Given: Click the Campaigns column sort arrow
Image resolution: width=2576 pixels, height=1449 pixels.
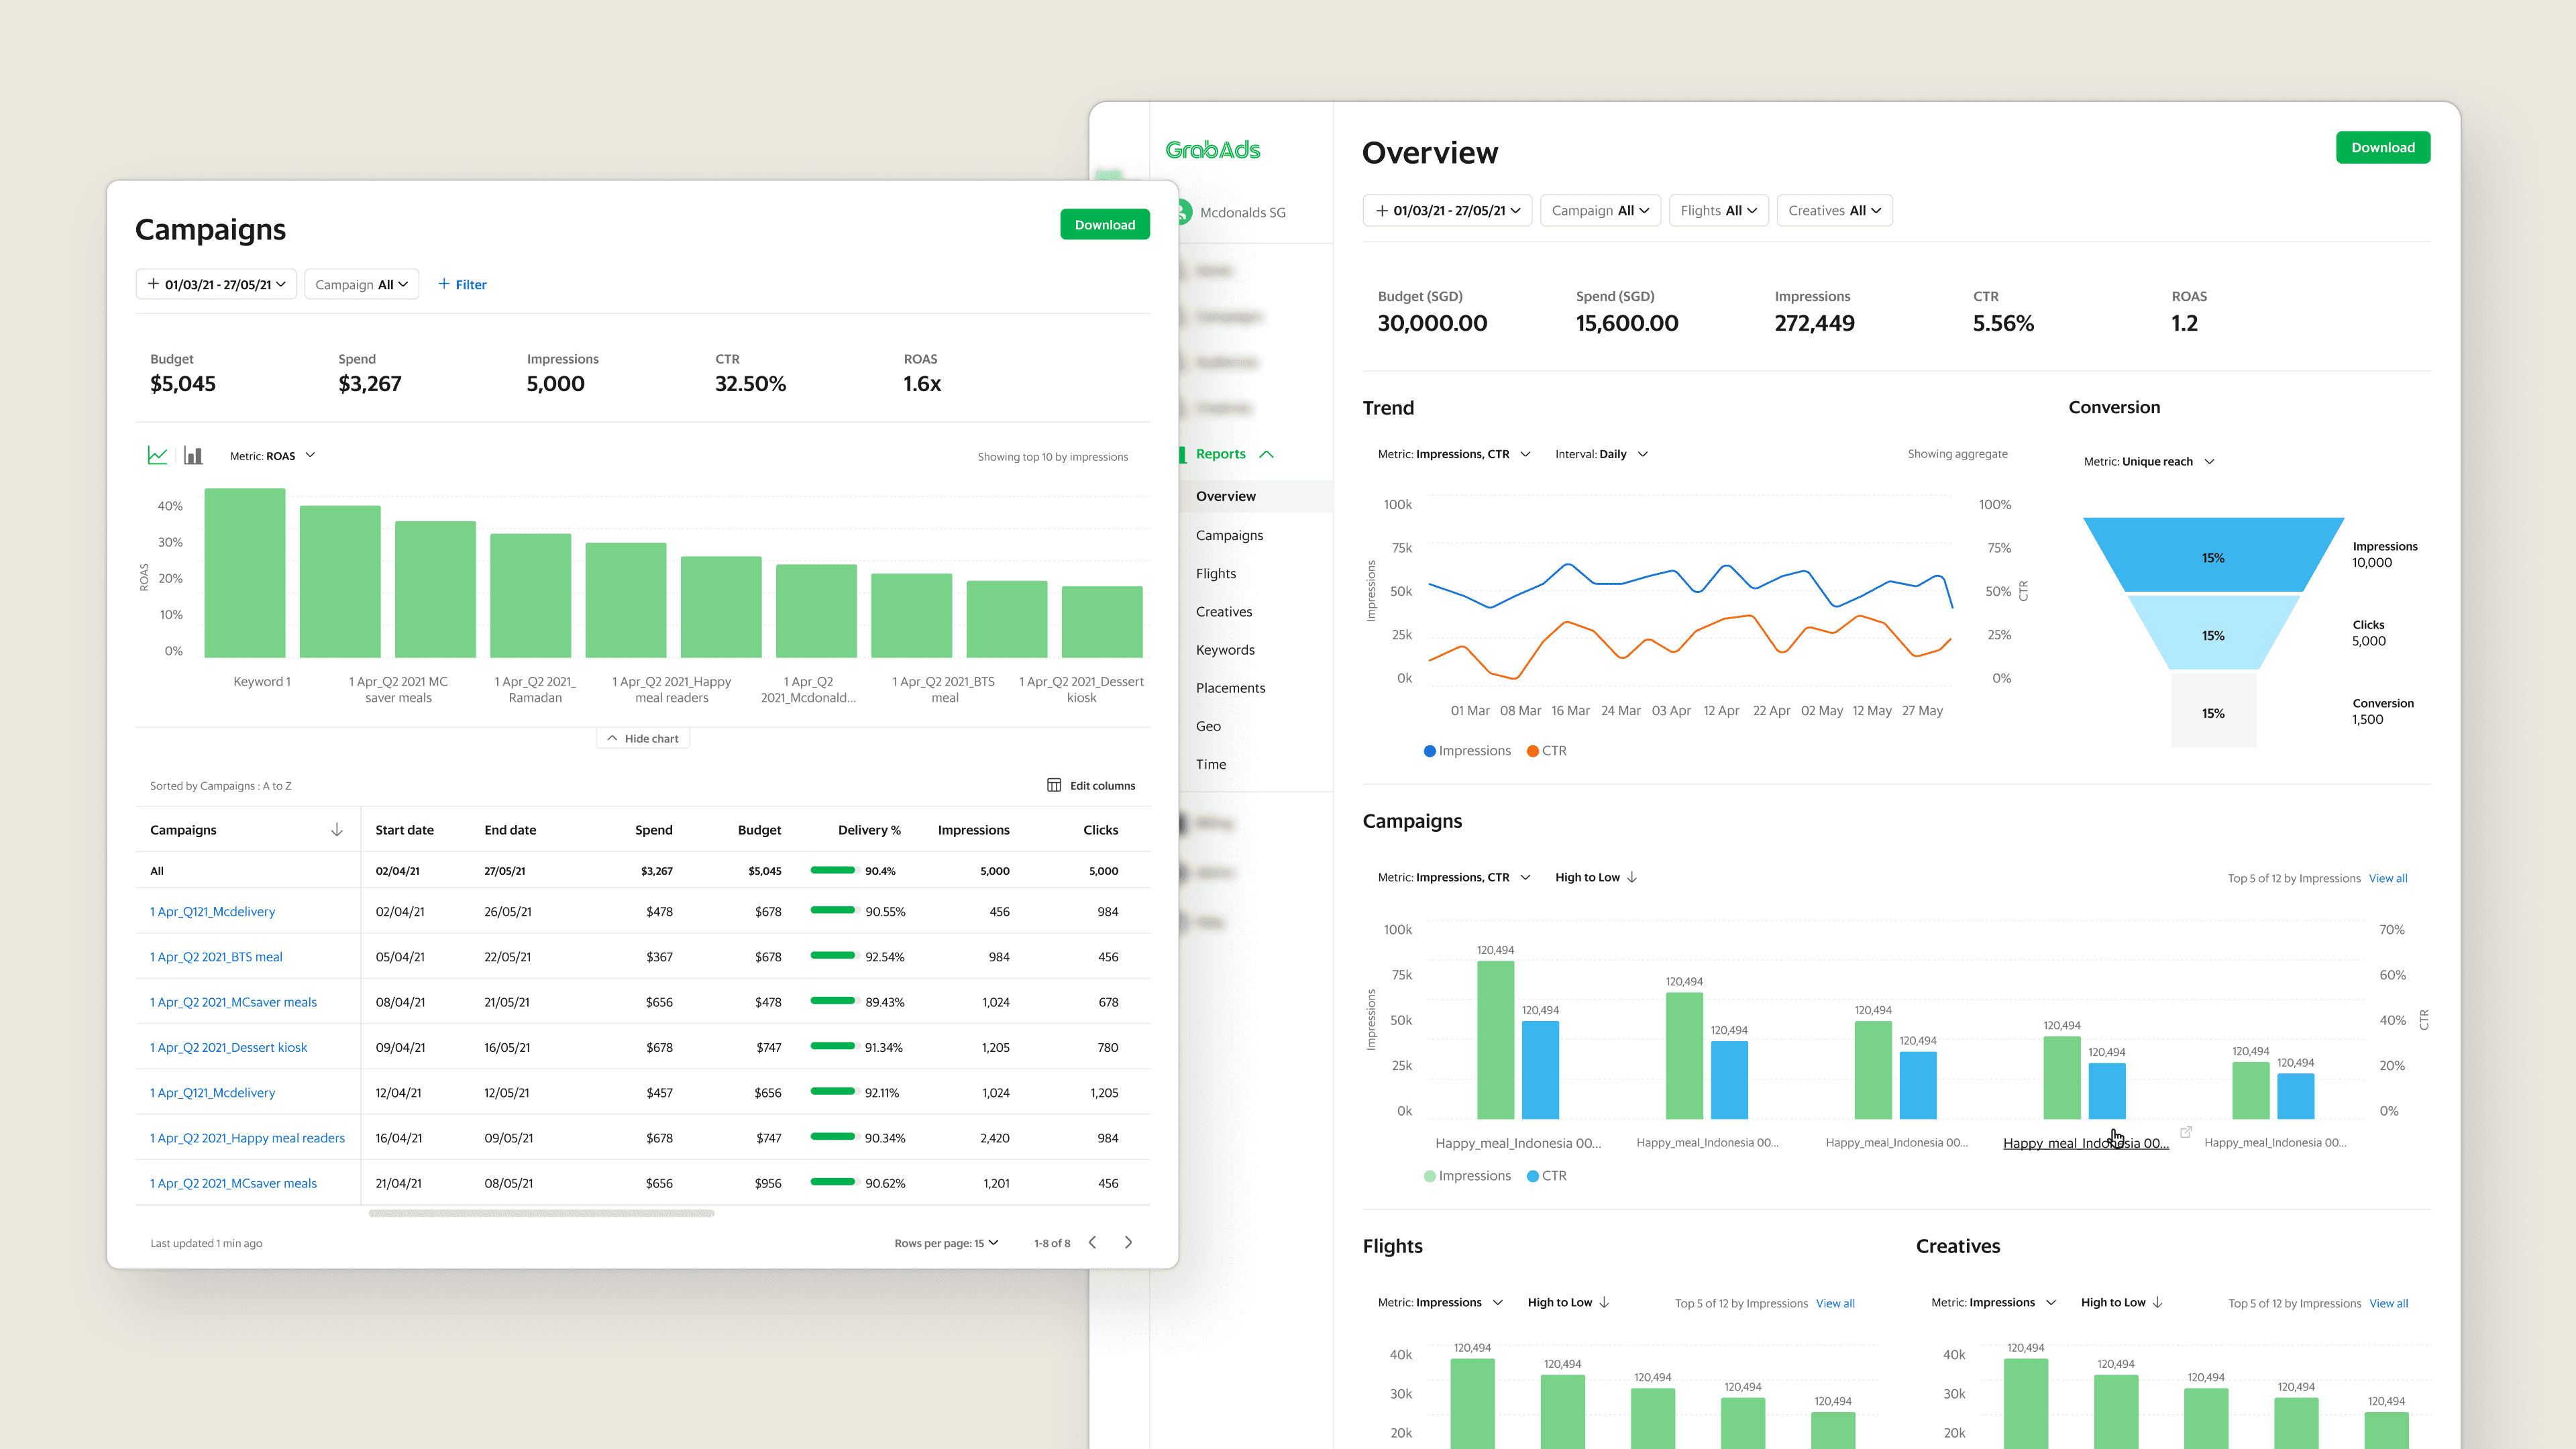Looking at the screenshot, I should [337, 830].
